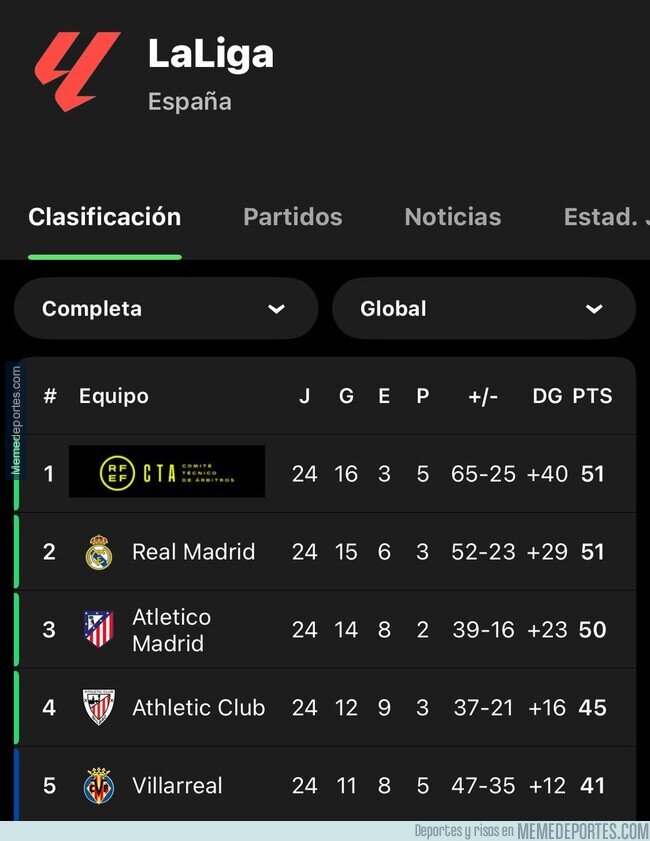Click the red LaLiga logo icon
The height and width of the screenshot is (841, 650).
point(78,70)
